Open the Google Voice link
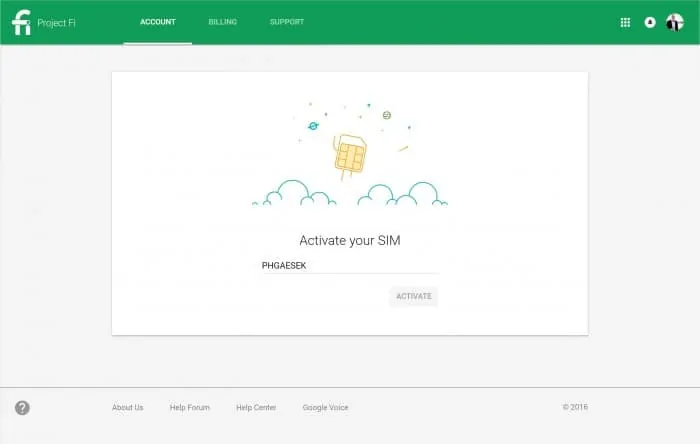This screenshot has height=444, width=700. pyautogui.click(x=325, y=407)
